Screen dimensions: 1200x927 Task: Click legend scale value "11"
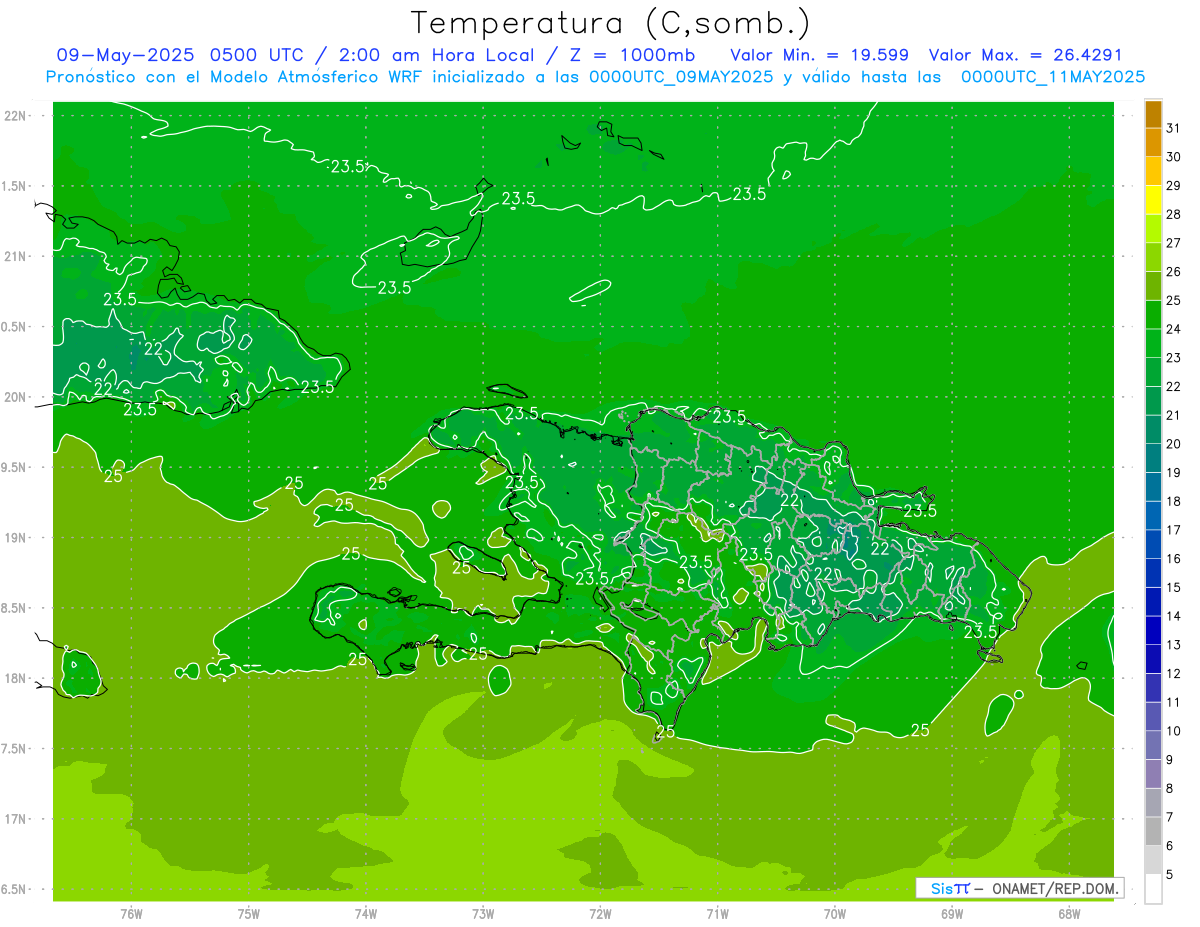click(1174, 702)
